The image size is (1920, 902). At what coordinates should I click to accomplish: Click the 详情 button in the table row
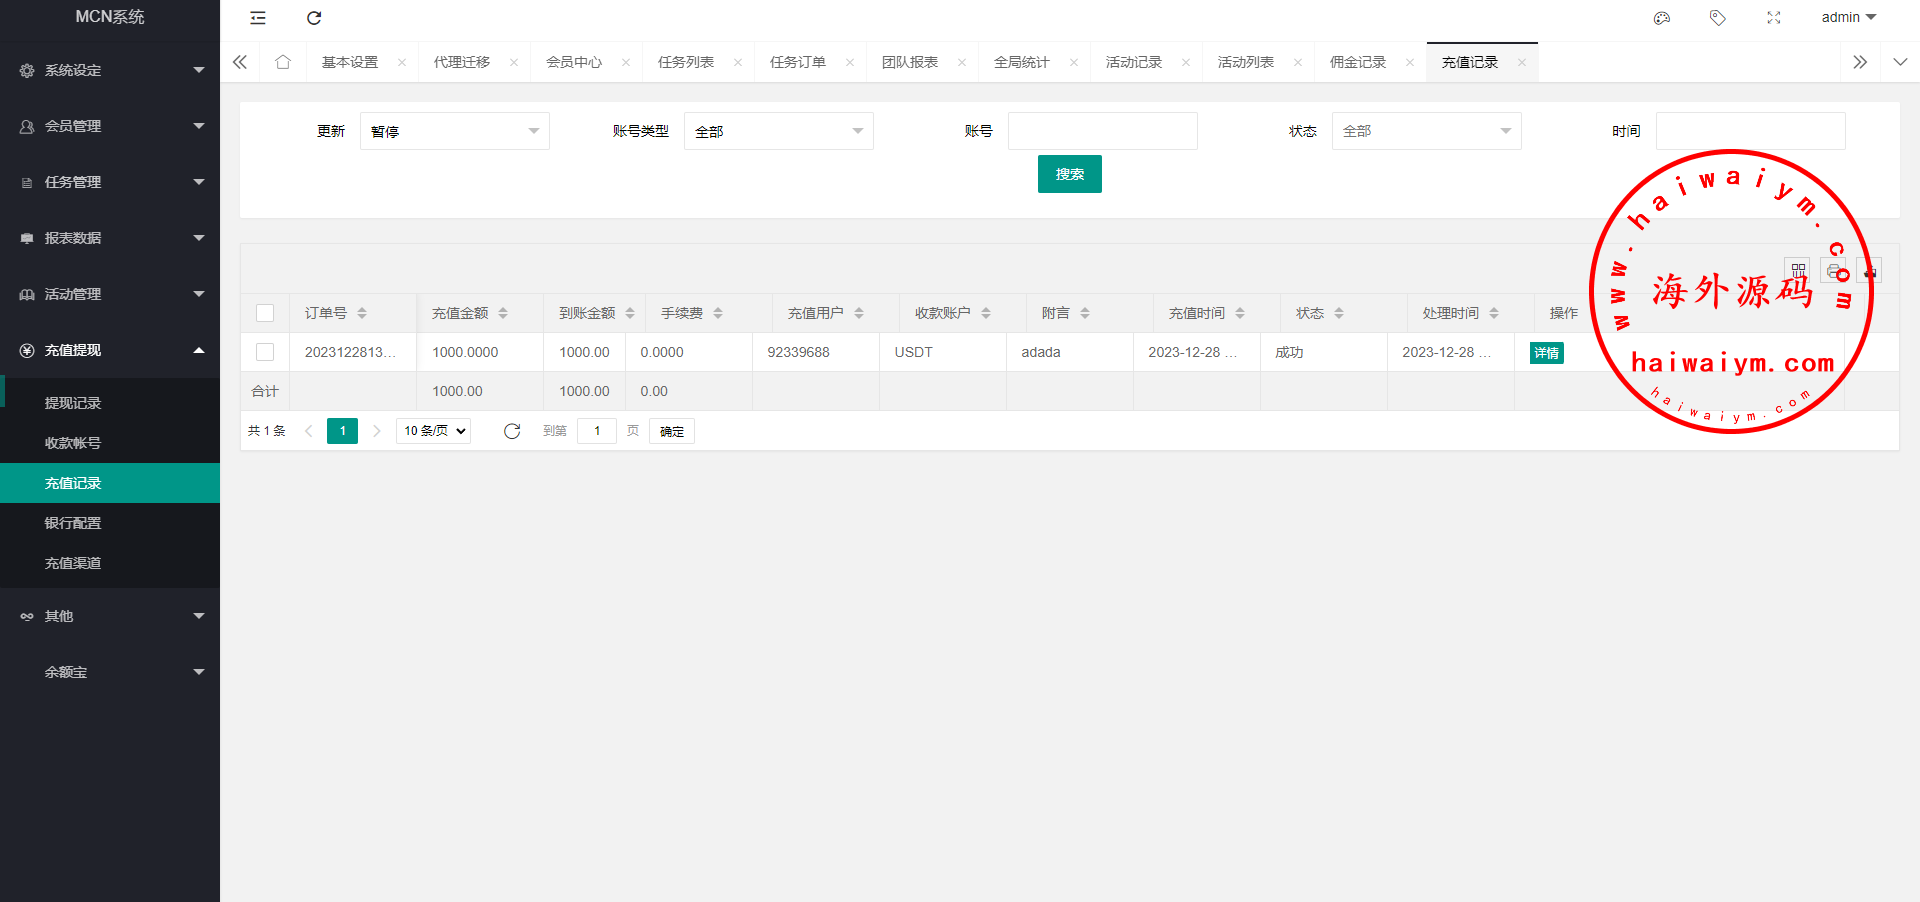tap(1546, 353)
